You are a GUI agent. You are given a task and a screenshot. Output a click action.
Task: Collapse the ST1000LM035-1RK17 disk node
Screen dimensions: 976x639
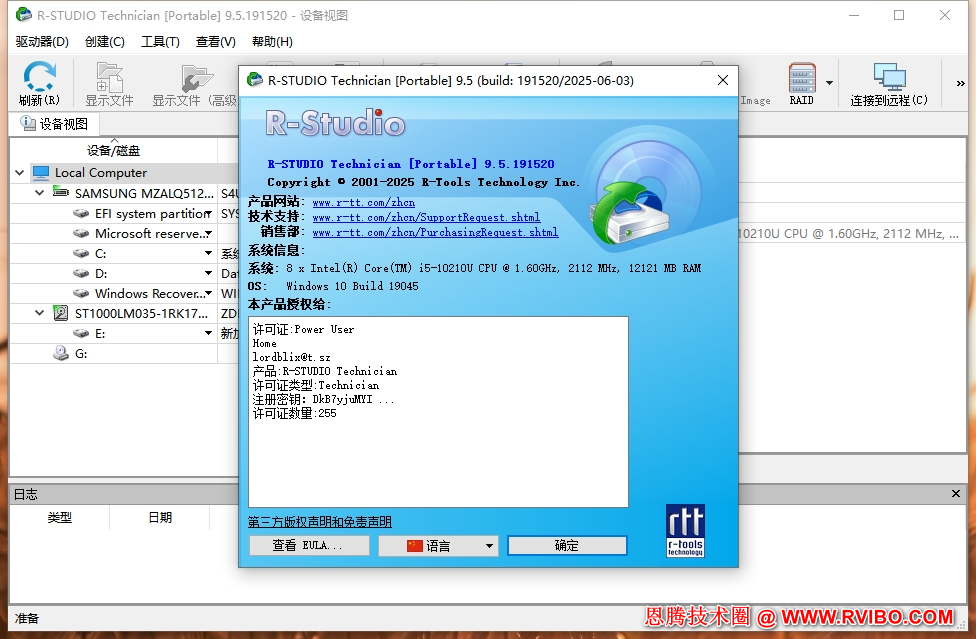39,313
